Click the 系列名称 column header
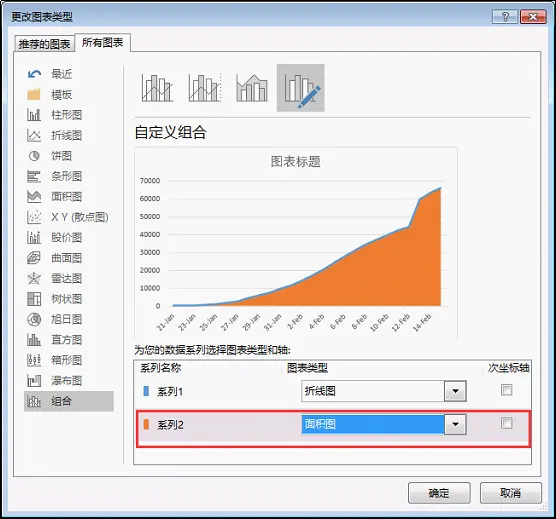This screenshot has width=556, height=519. [161, 368]
